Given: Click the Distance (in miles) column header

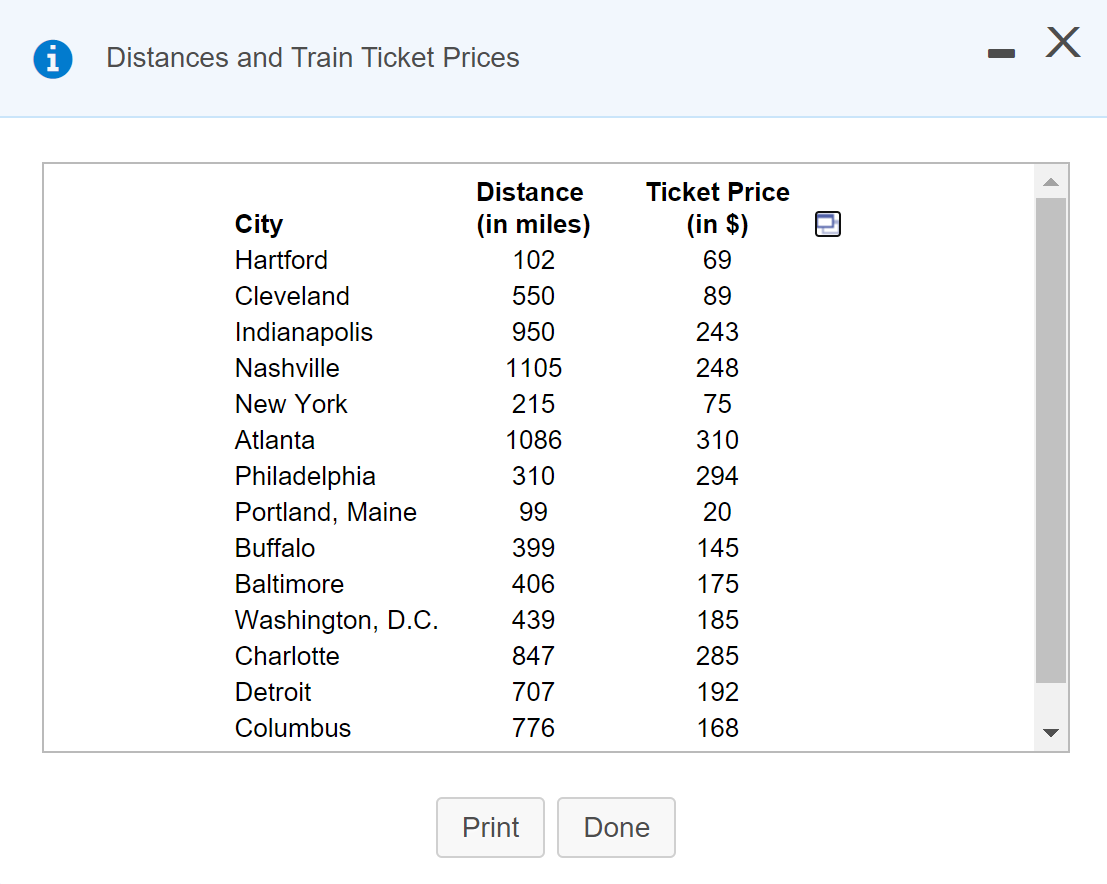Looking at the screenshot, I should pyautogui.click(x=532, y=208).
